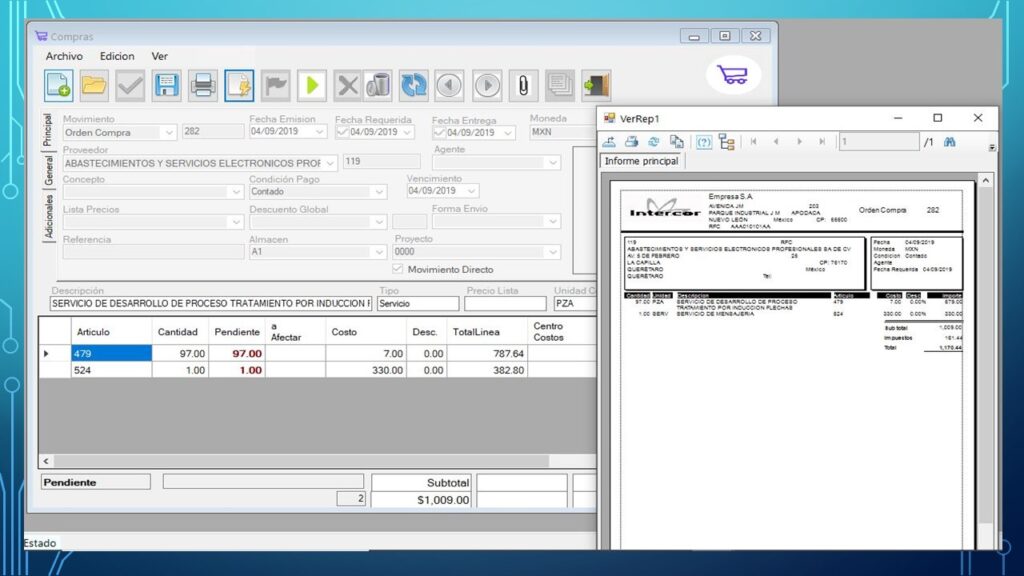Viewport: 1024px width, 576px height.
Task: Open a record with the folder icon
Action: 95,86
